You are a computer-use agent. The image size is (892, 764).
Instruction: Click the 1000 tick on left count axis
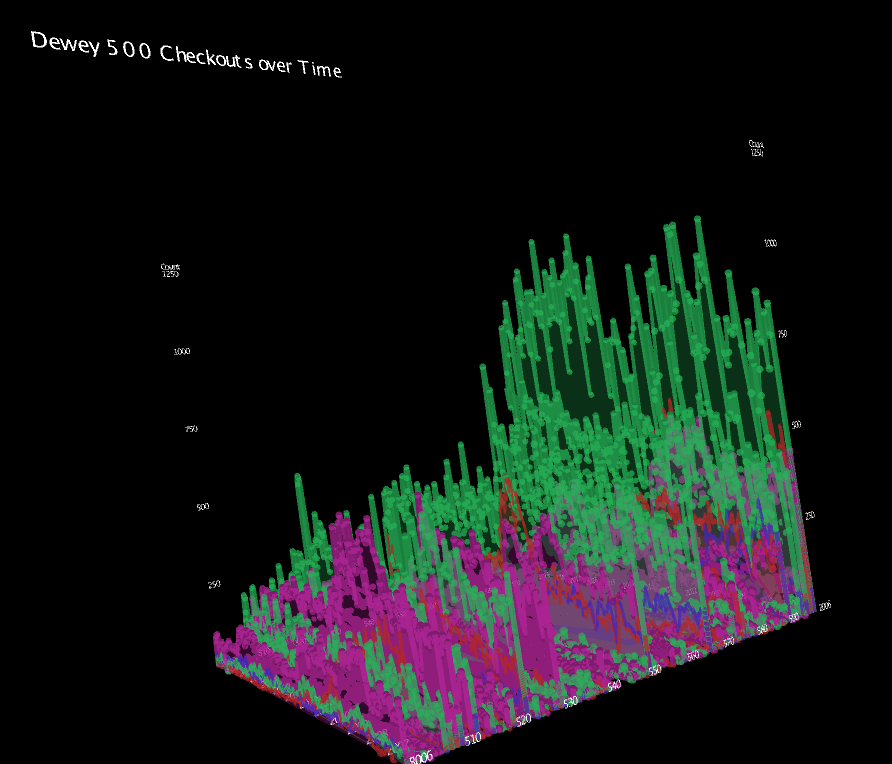[181, 352]
